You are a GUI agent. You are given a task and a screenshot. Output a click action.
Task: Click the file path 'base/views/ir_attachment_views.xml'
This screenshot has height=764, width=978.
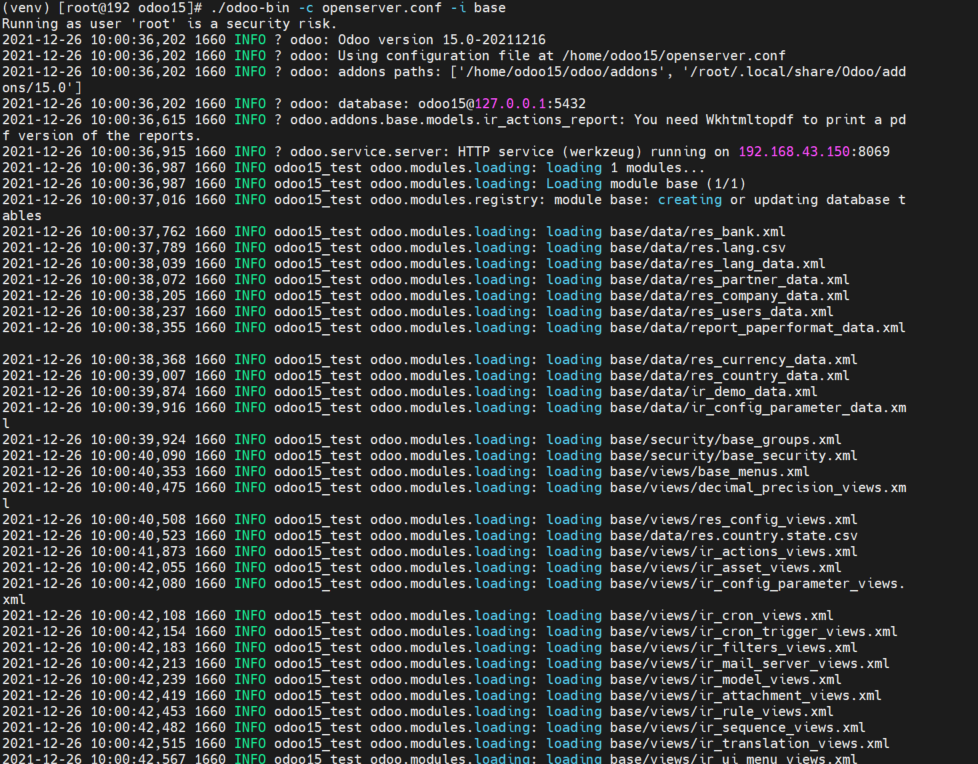[745, 695]
